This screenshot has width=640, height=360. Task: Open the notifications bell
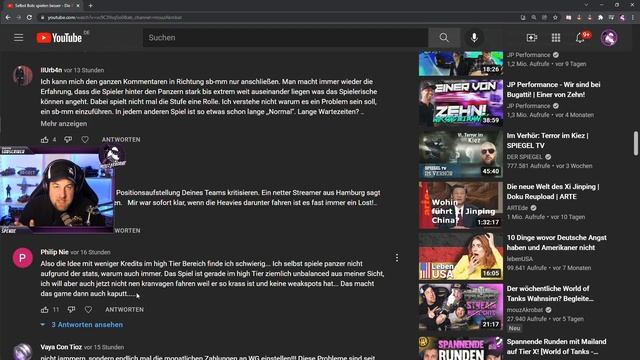pos(580,38)
